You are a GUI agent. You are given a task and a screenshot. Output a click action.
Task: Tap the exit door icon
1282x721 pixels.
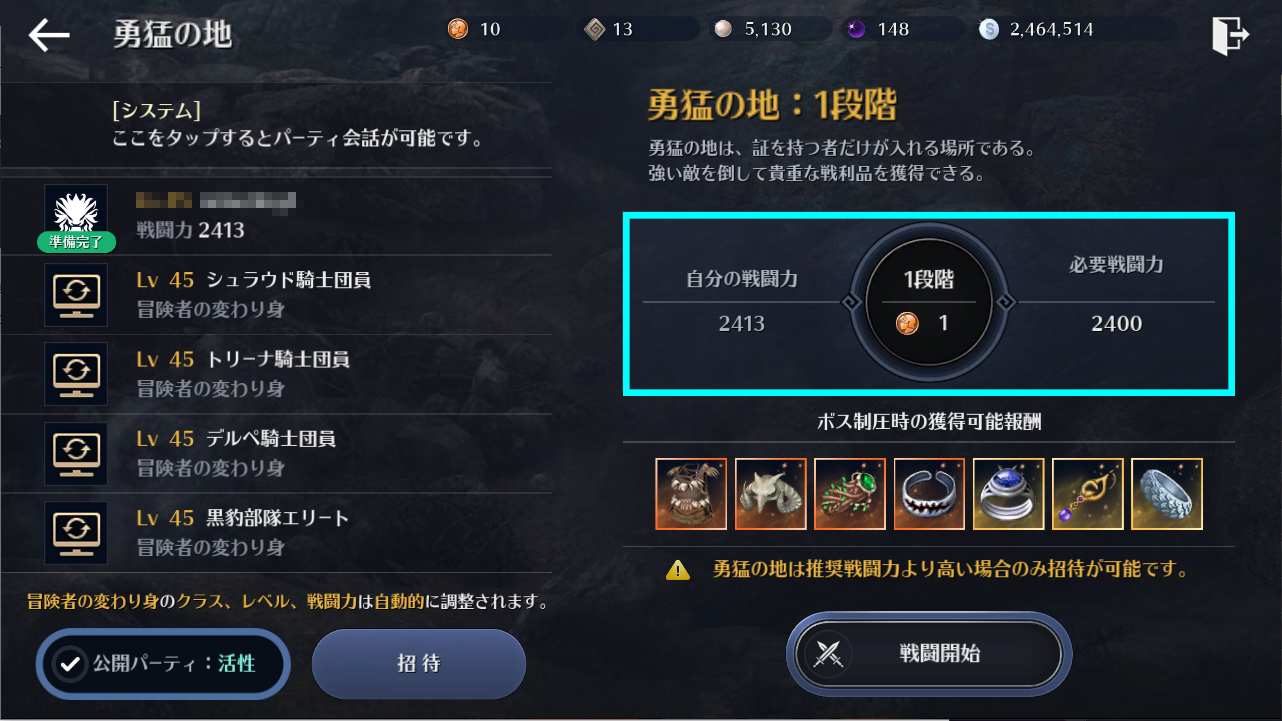tap(1229, 35)
